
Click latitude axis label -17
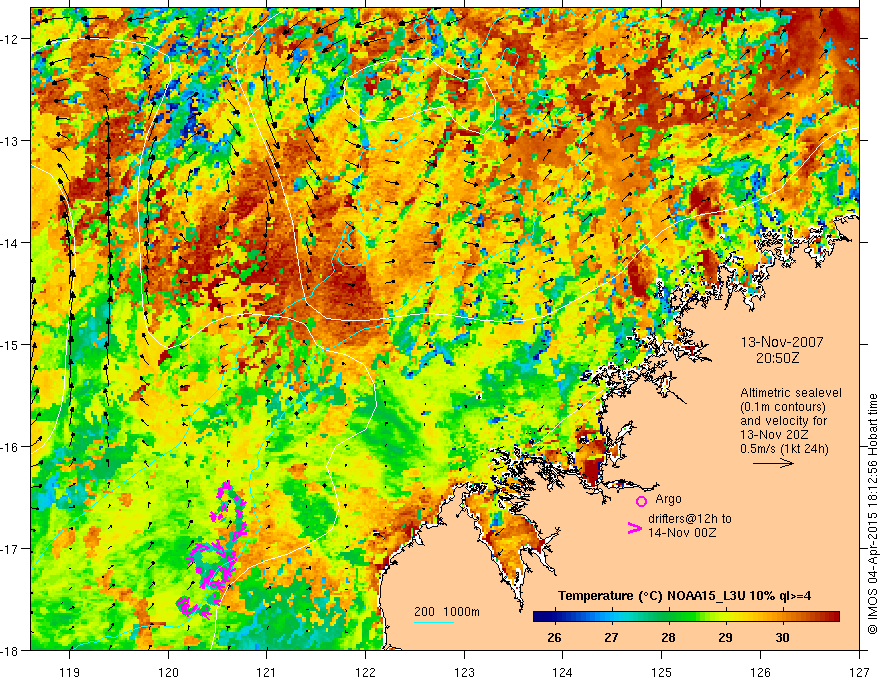(x=11, y=549)
